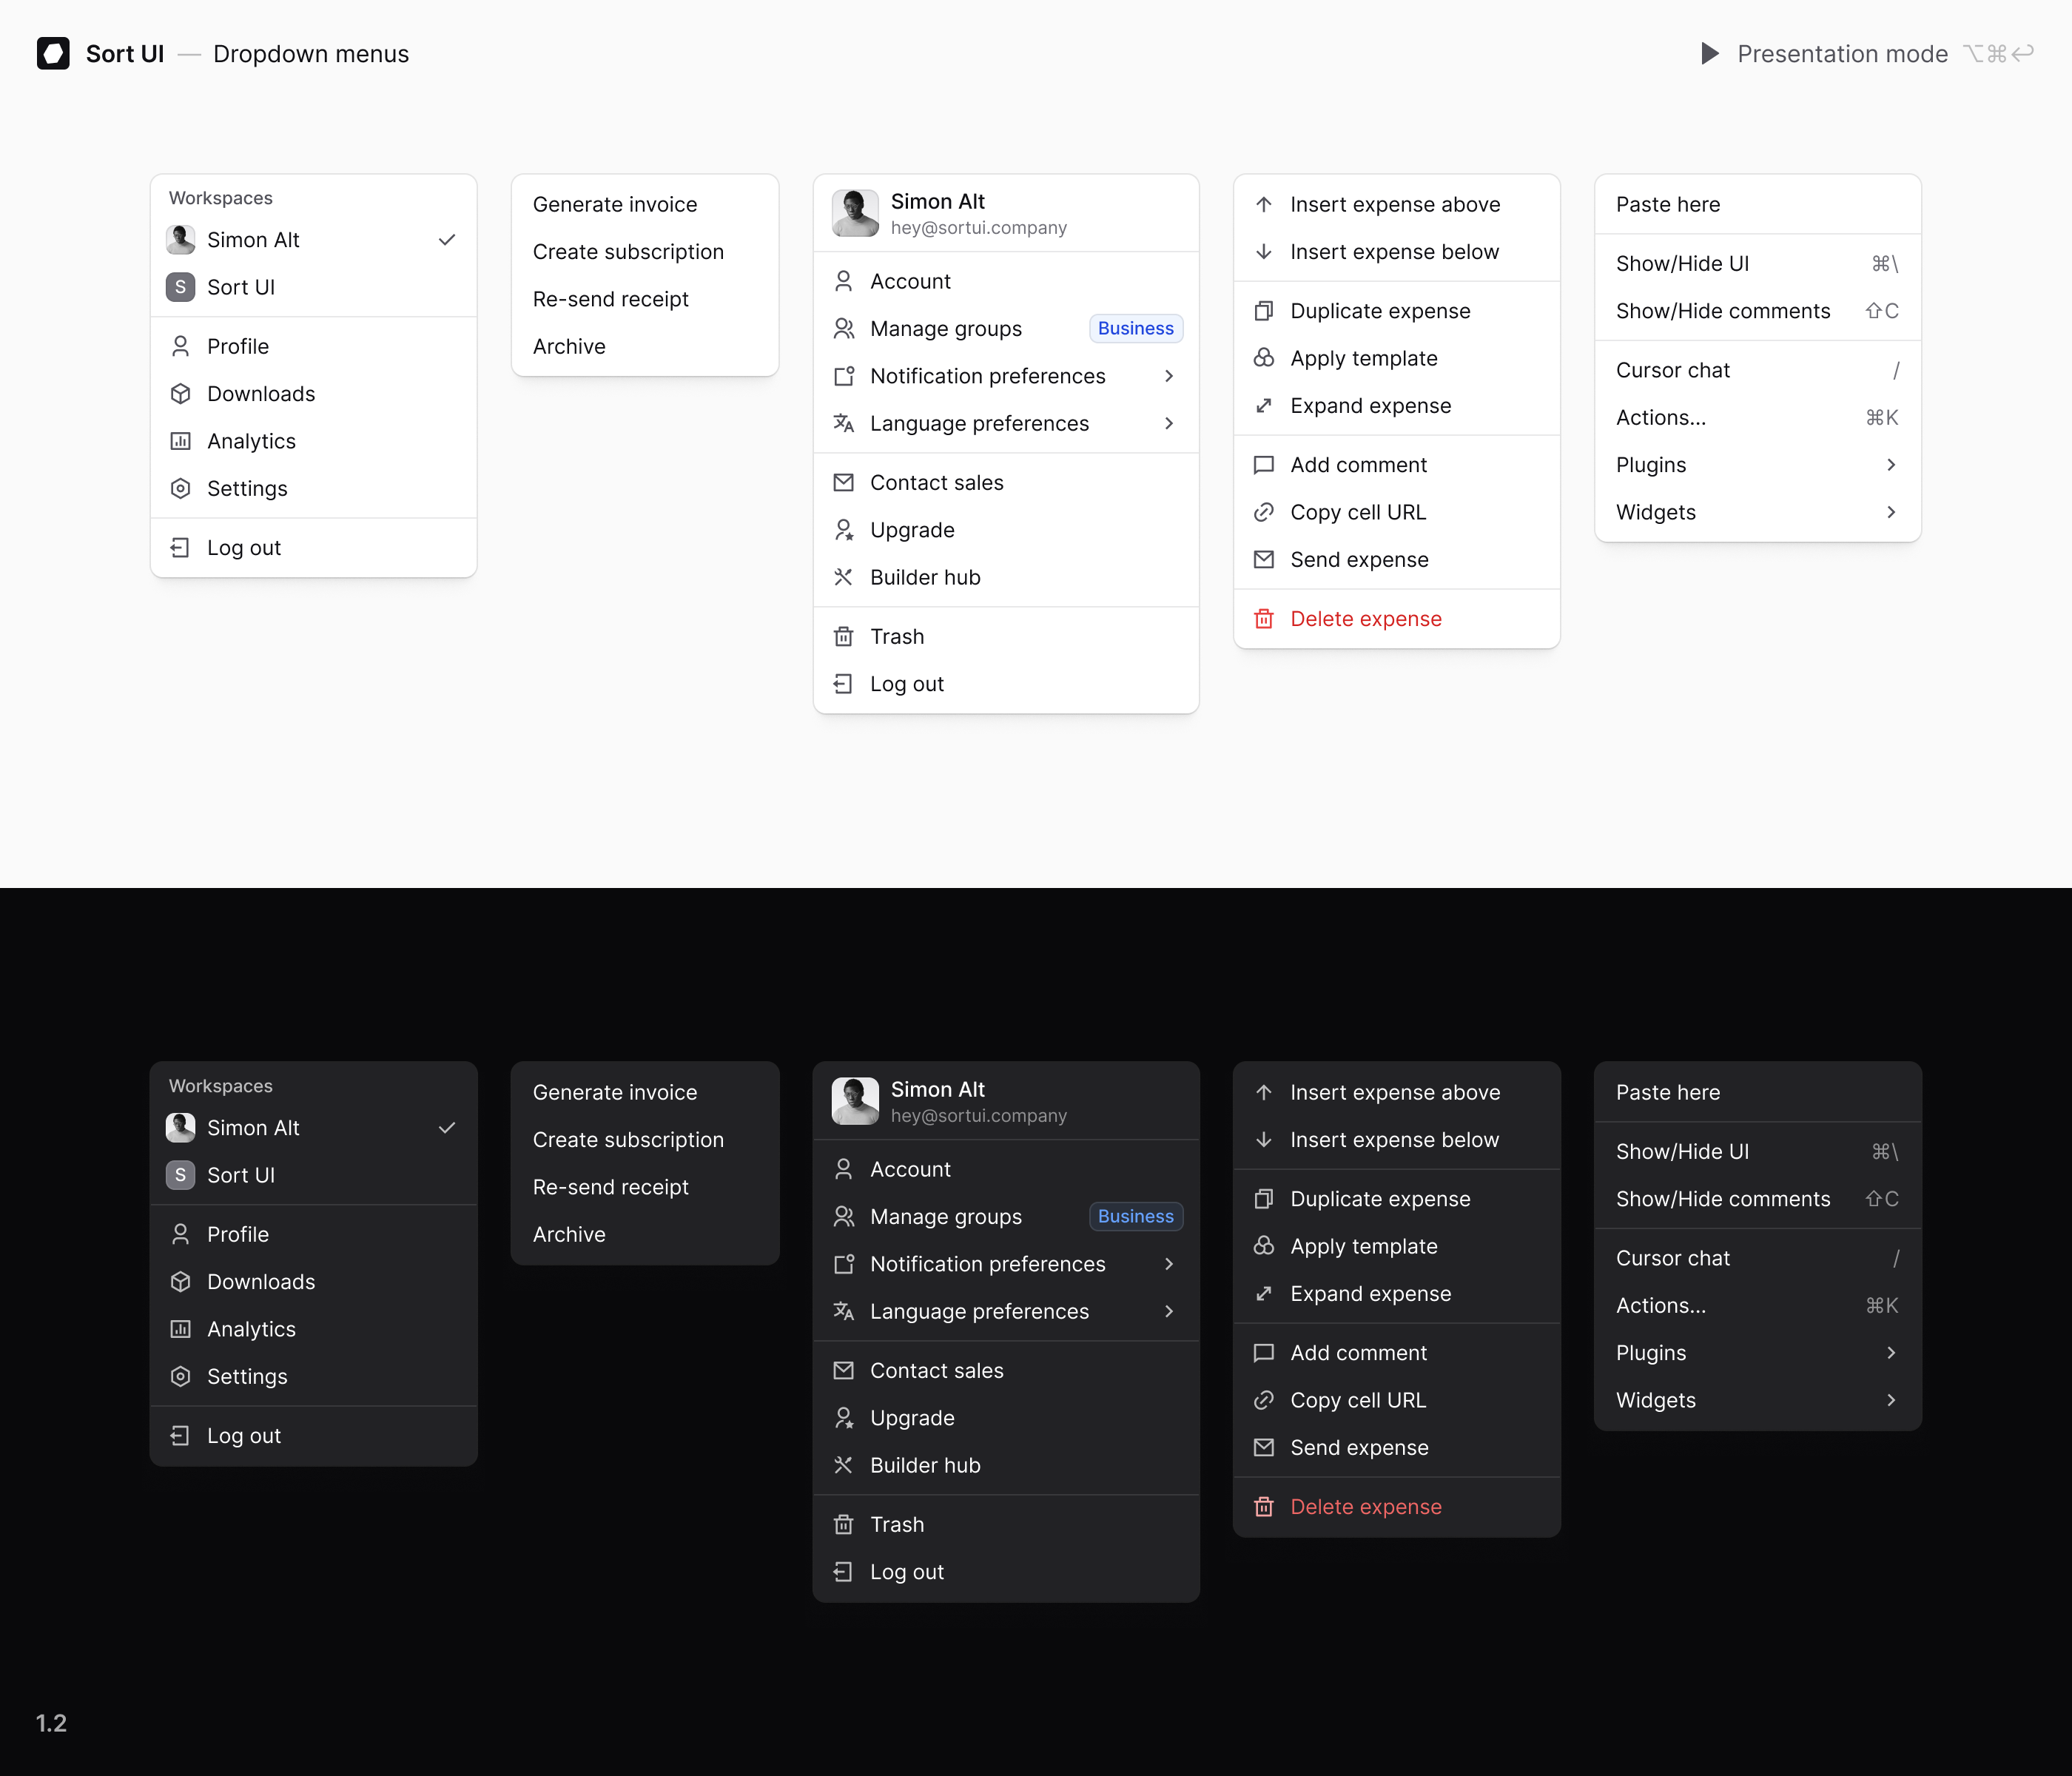Screen dimensions: 2072x1776
Task: Click the checkmark next to Simon Alt in light menu
Action: pyautogui.click(x=447, y=240)
